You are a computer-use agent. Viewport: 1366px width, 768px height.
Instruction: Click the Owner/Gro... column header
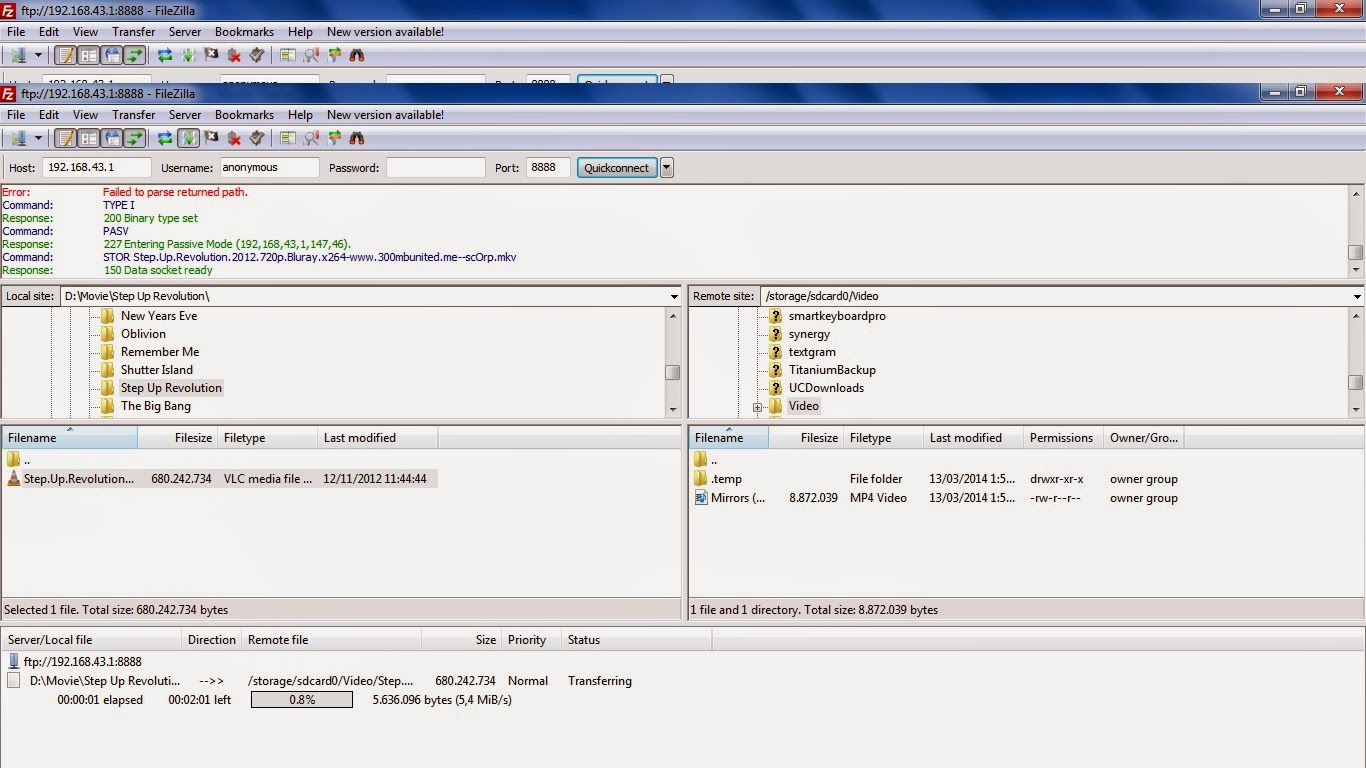pyautogui.click(x=1144, y=438)
